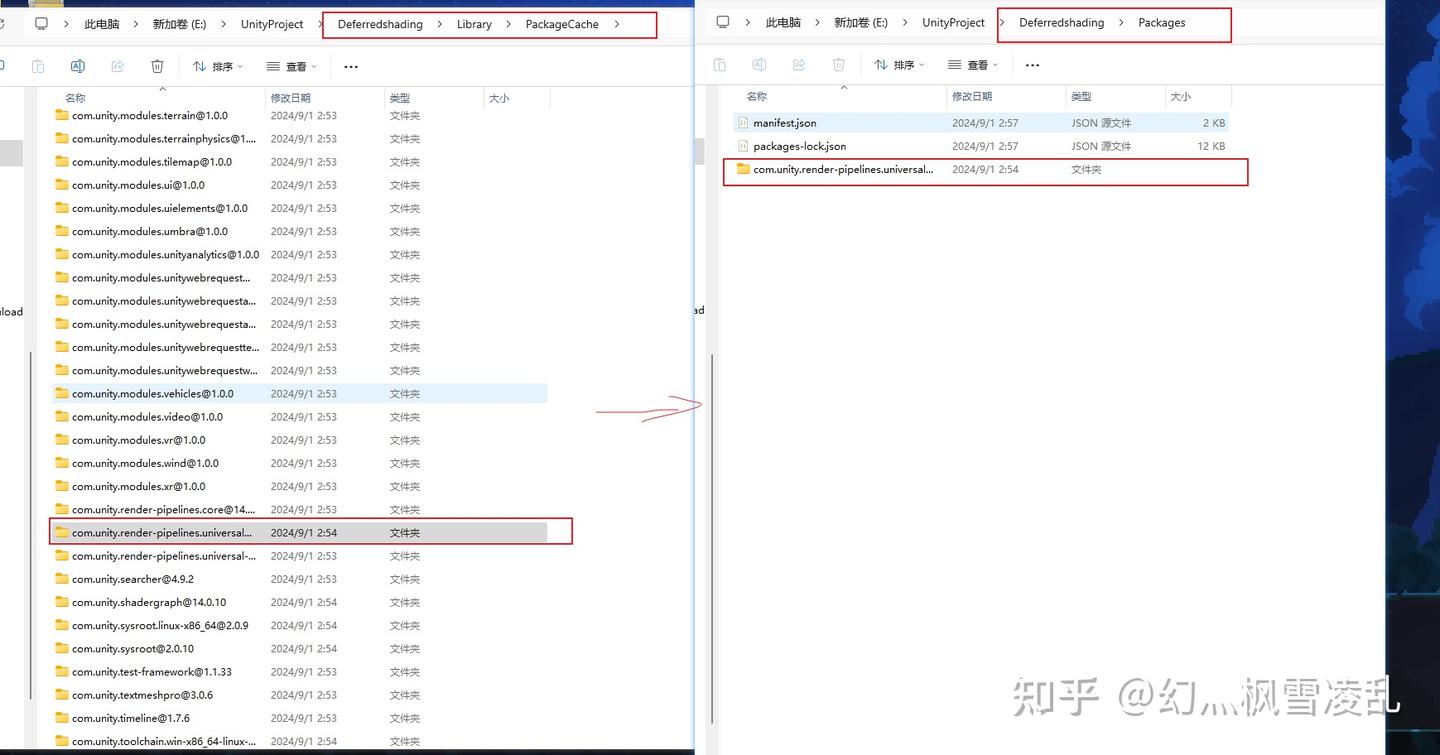Image resolution: width=1440 pixels, height=755 pixels.
Task: Click folder icon of com.unity.shadergraph@14.0.10
Action: coord(62,602)
